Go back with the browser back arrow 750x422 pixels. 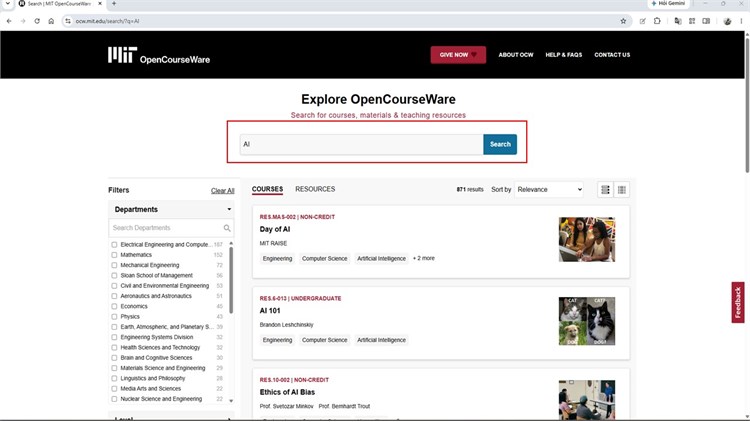(9, 21)
